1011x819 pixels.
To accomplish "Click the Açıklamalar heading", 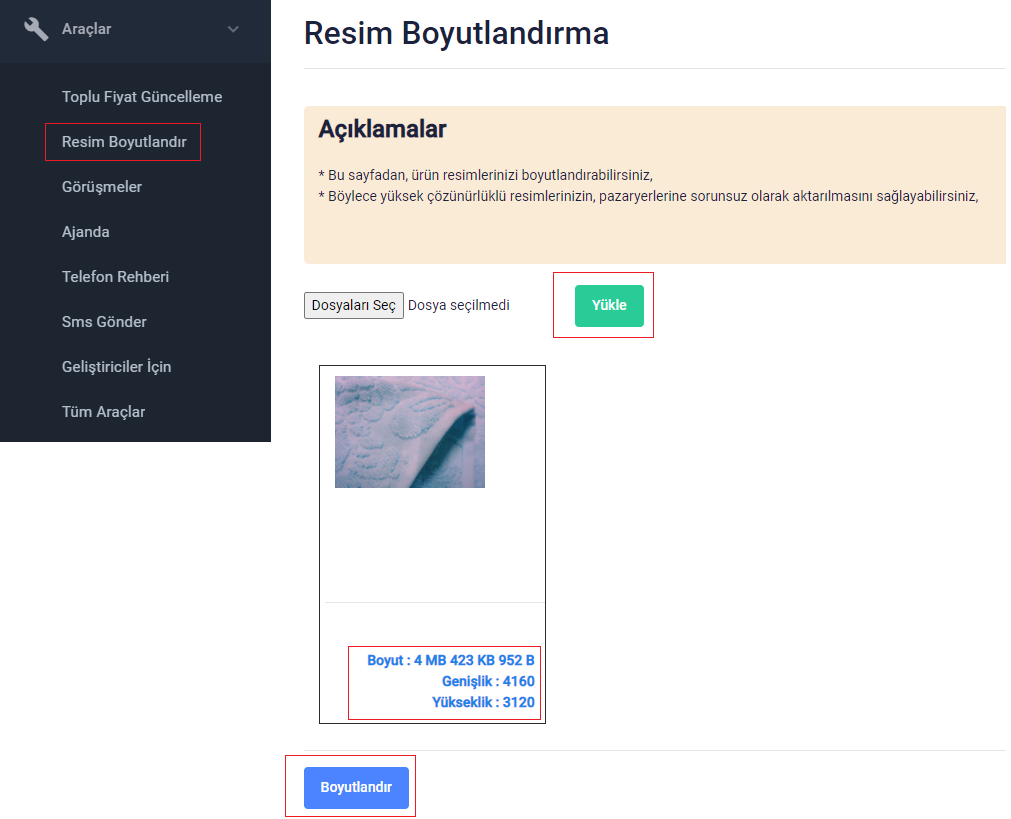I will [x=382, y=130].
